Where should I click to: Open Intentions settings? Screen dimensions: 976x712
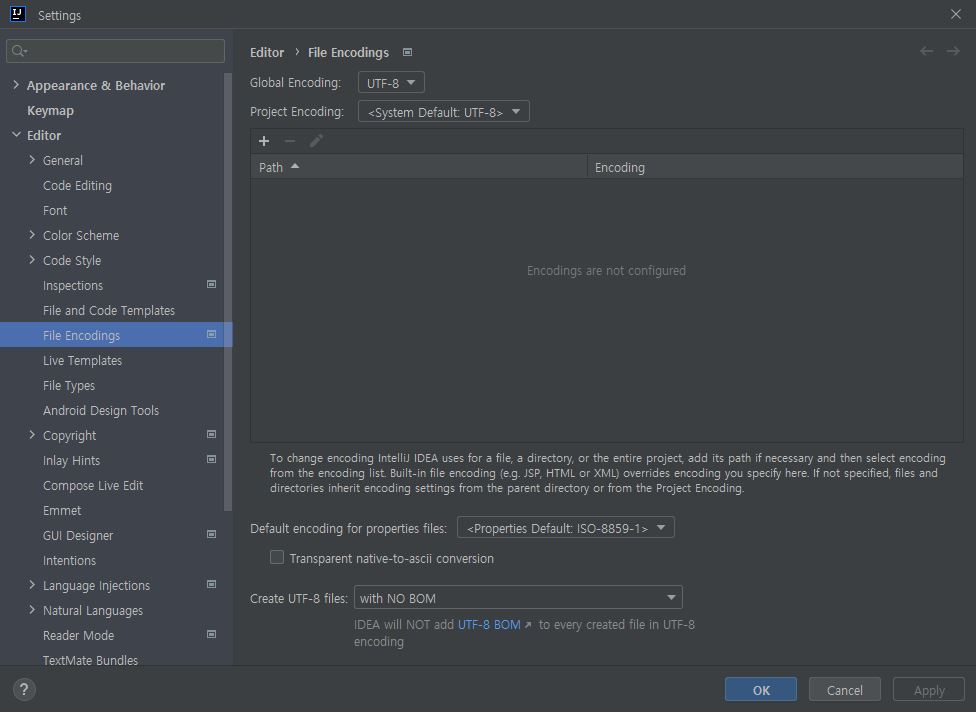(69, 560)
